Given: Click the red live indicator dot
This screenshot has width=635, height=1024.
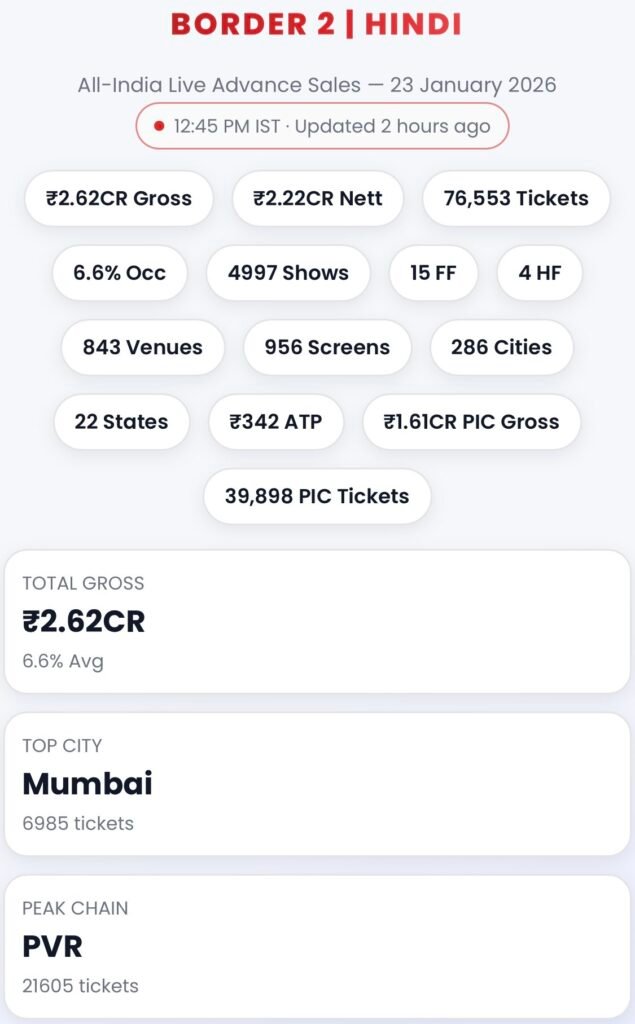Looking at the screenshot, I should [x=159, y=126].
